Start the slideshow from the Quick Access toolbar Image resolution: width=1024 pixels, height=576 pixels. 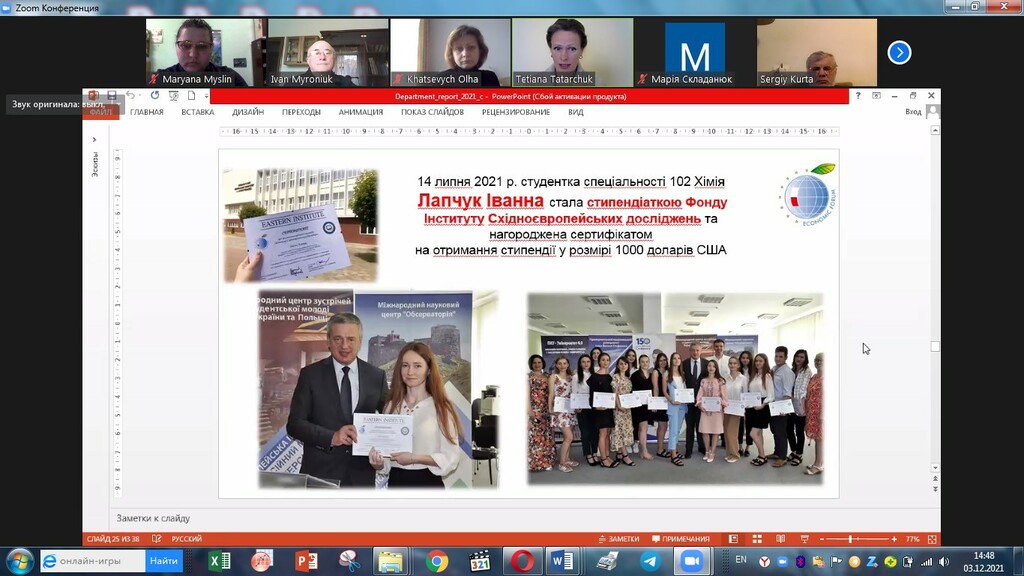[173, 96]
